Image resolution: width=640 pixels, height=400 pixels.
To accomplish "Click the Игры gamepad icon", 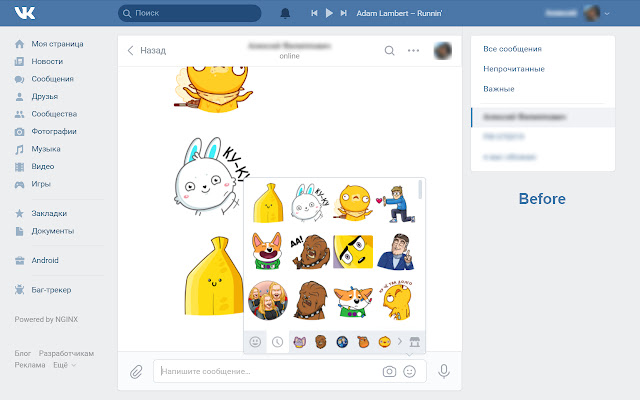I will (x=19, y=184).
